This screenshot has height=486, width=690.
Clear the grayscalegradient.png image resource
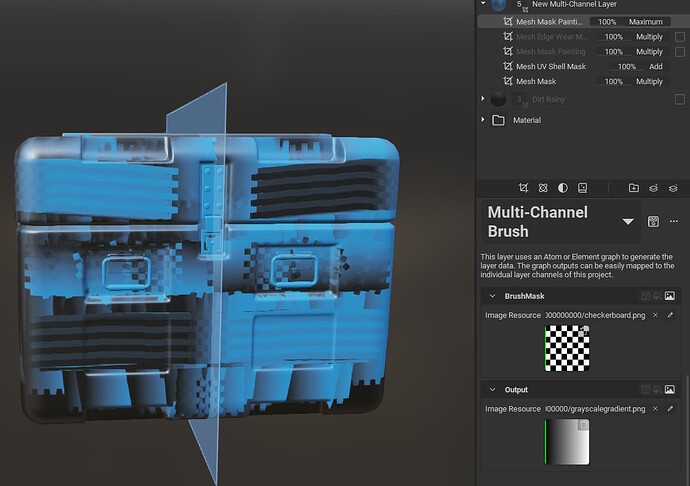(655, 408)
